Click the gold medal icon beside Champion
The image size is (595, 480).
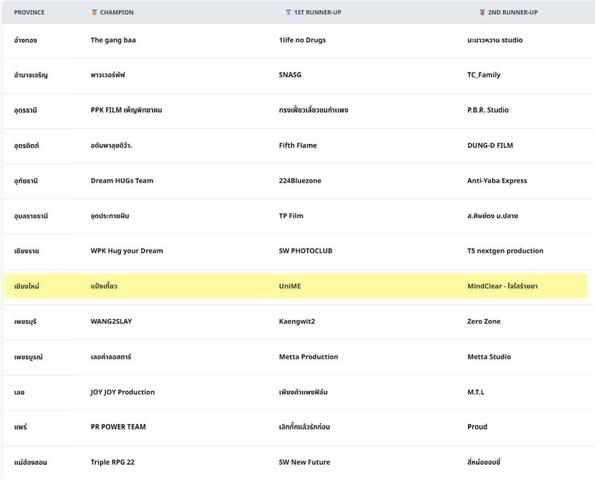click(94, 13)
